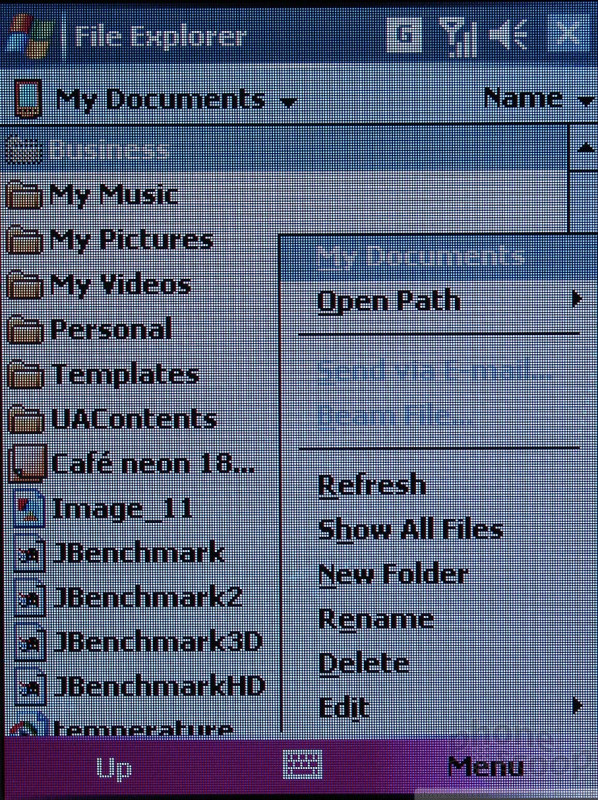Click the scrollbar up arrow

tap(584, 148)
